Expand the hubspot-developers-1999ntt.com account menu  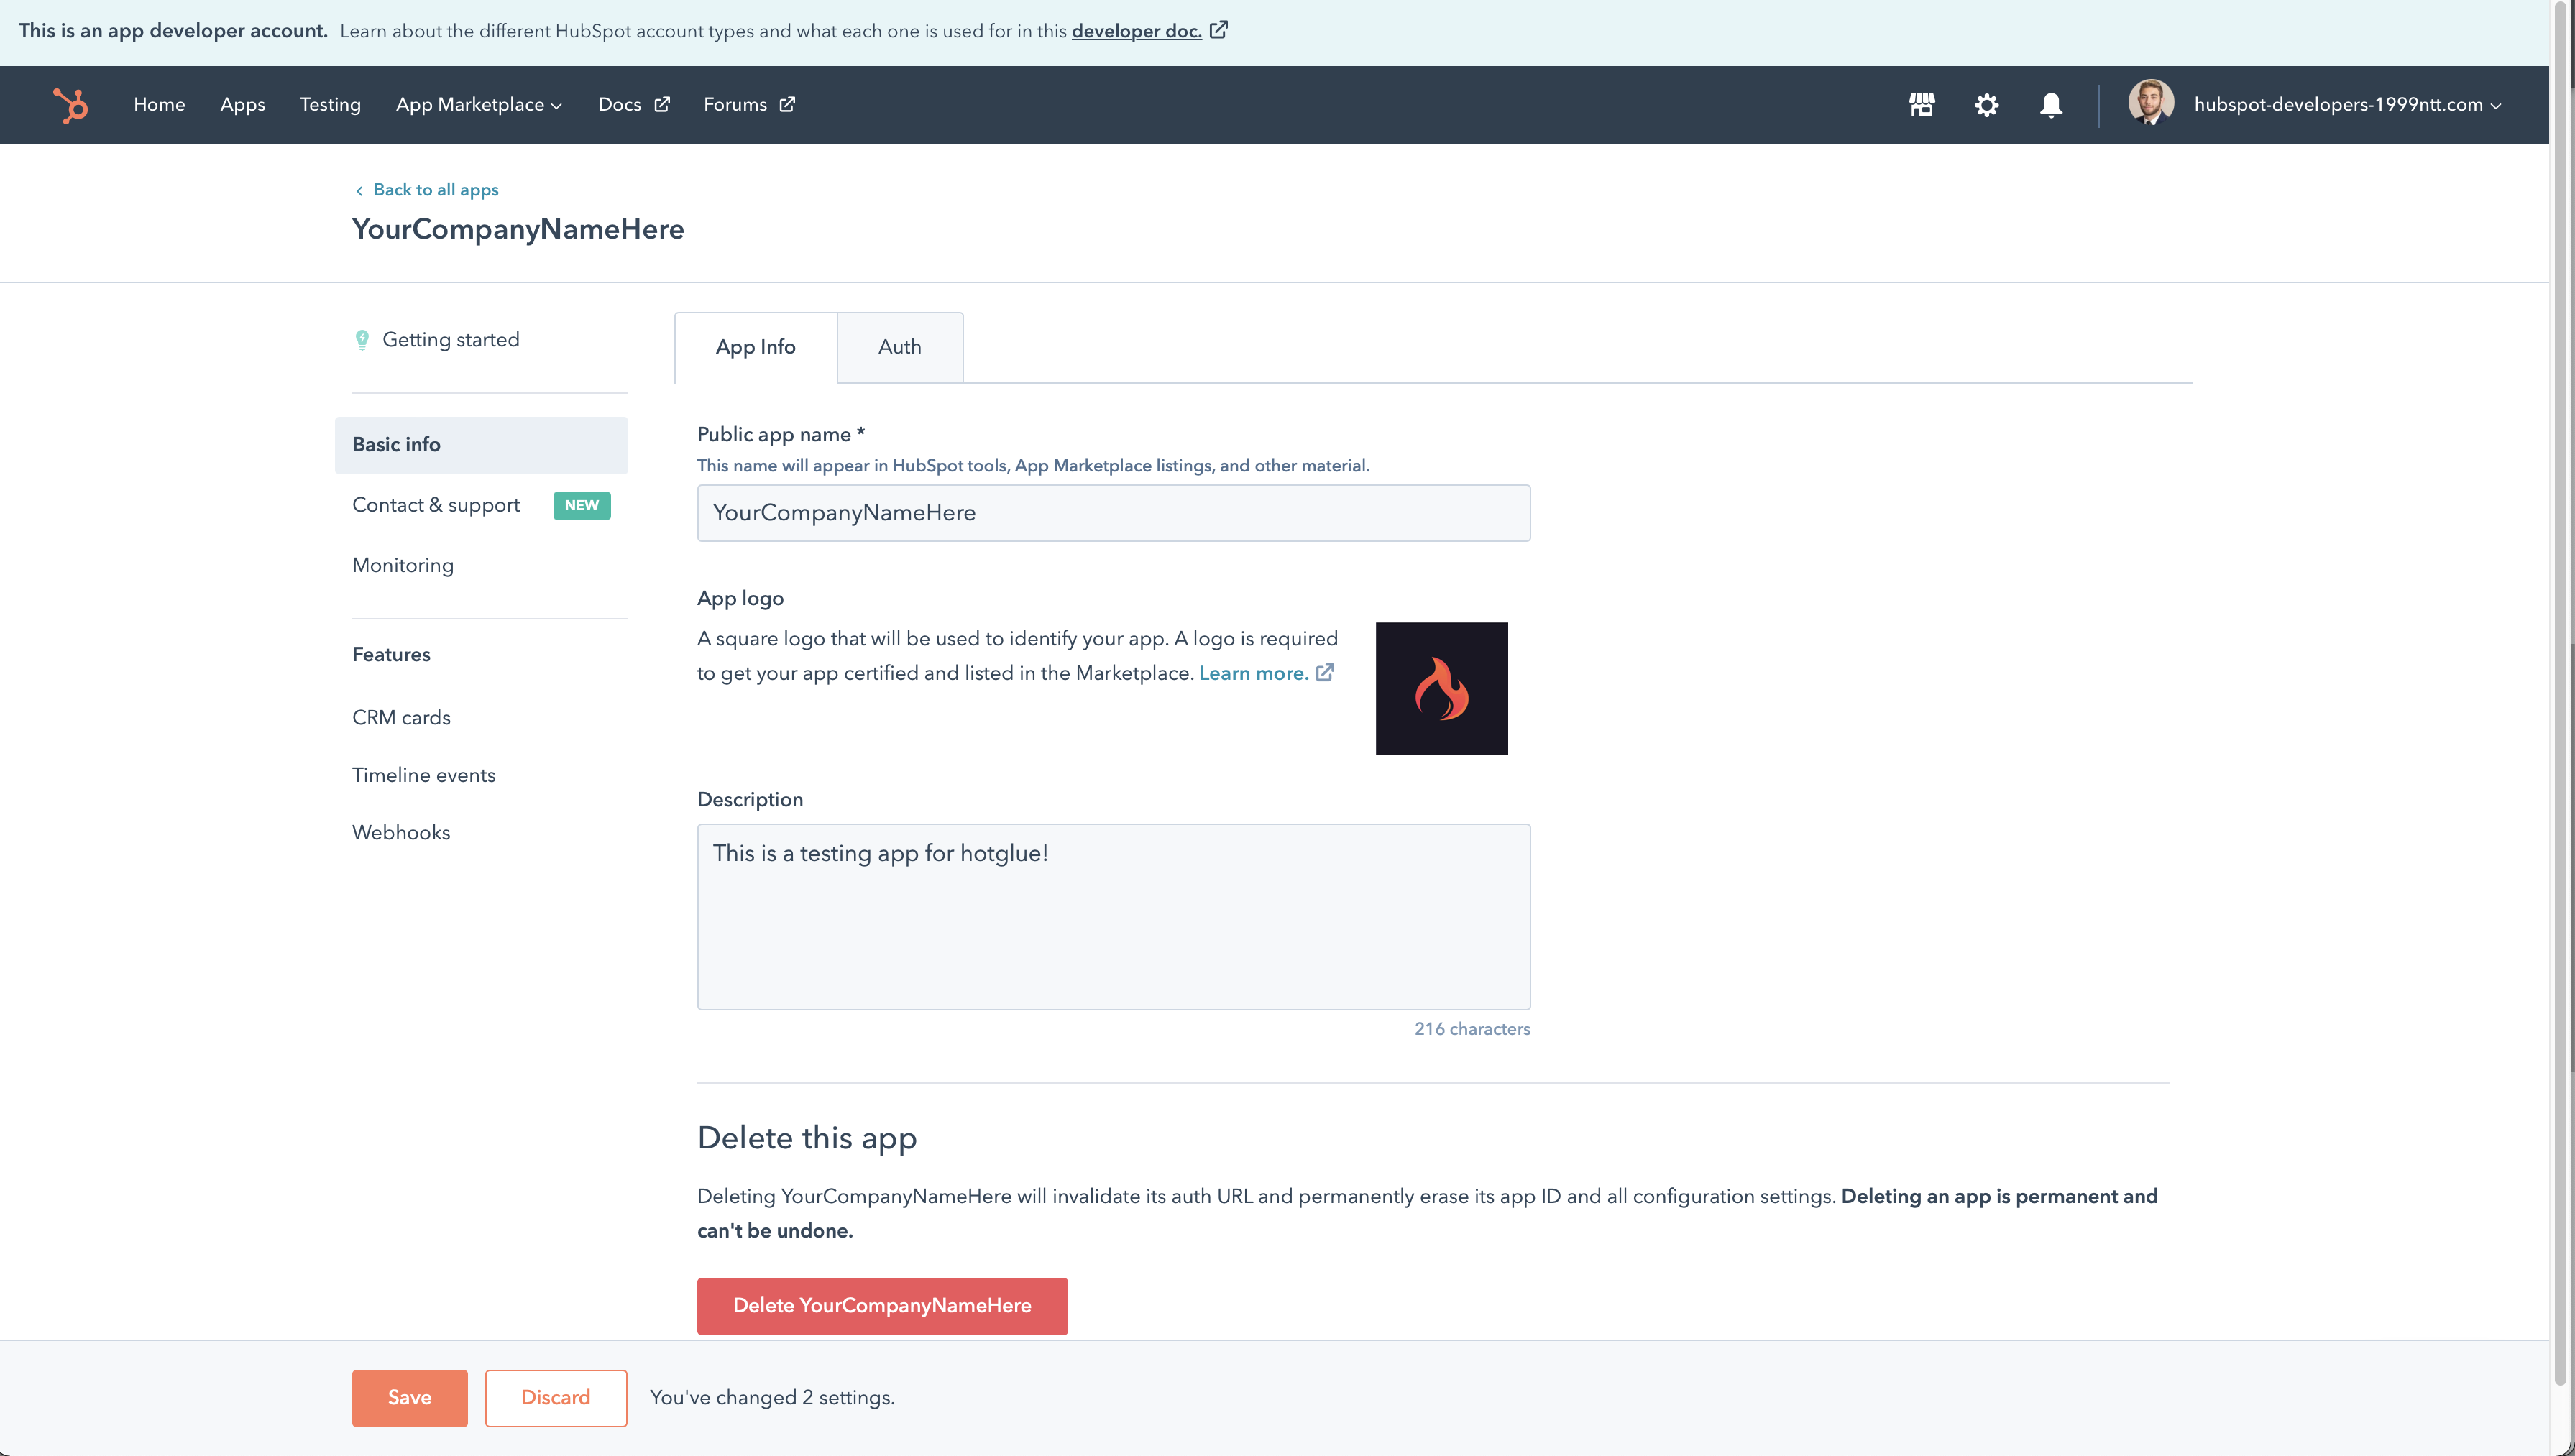[2347, 105]
